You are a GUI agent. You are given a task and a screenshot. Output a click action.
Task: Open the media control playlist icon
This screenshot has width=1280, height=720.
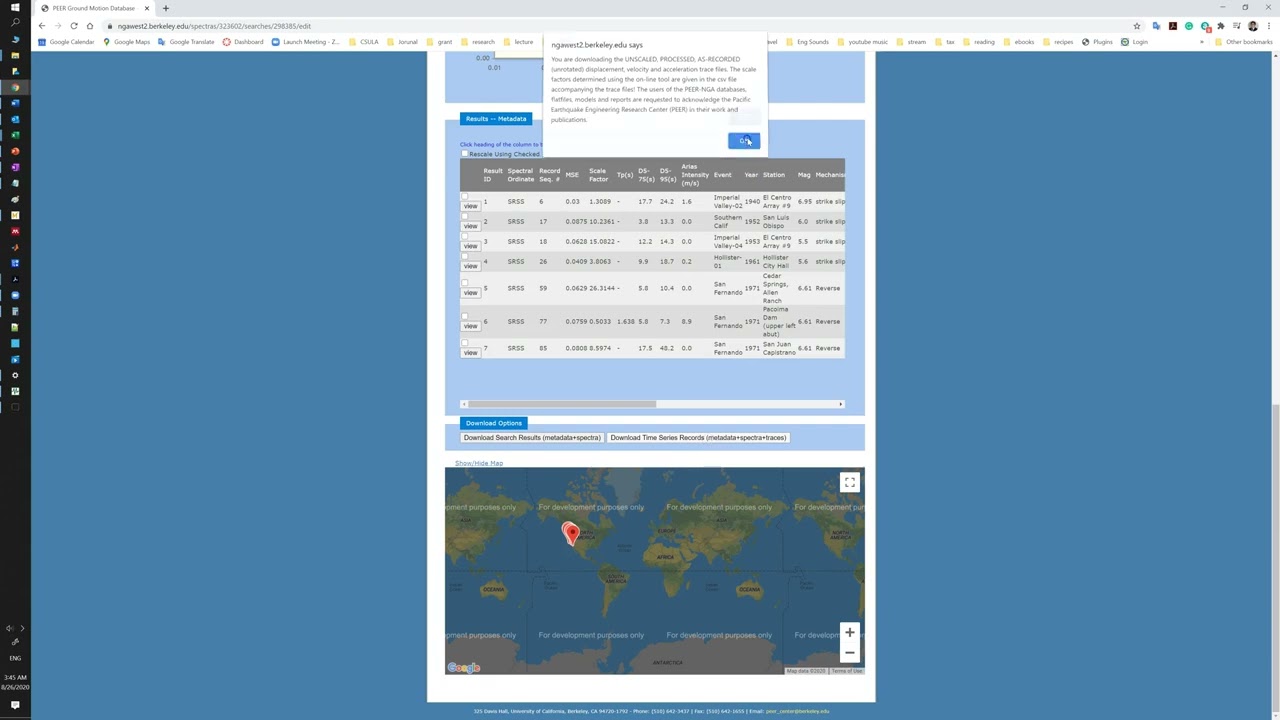pyautogui.click(x=1237, y=26)
